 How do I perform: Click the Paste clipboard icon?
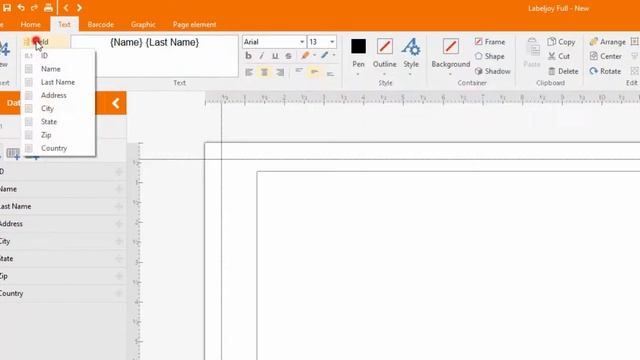pos(532,48)
